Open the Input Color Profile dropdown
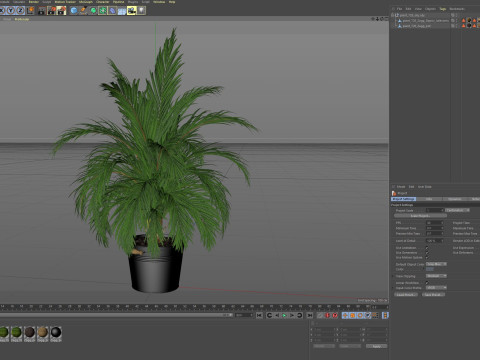The height and width of the screenshot is (360, 480). [436, 288]
